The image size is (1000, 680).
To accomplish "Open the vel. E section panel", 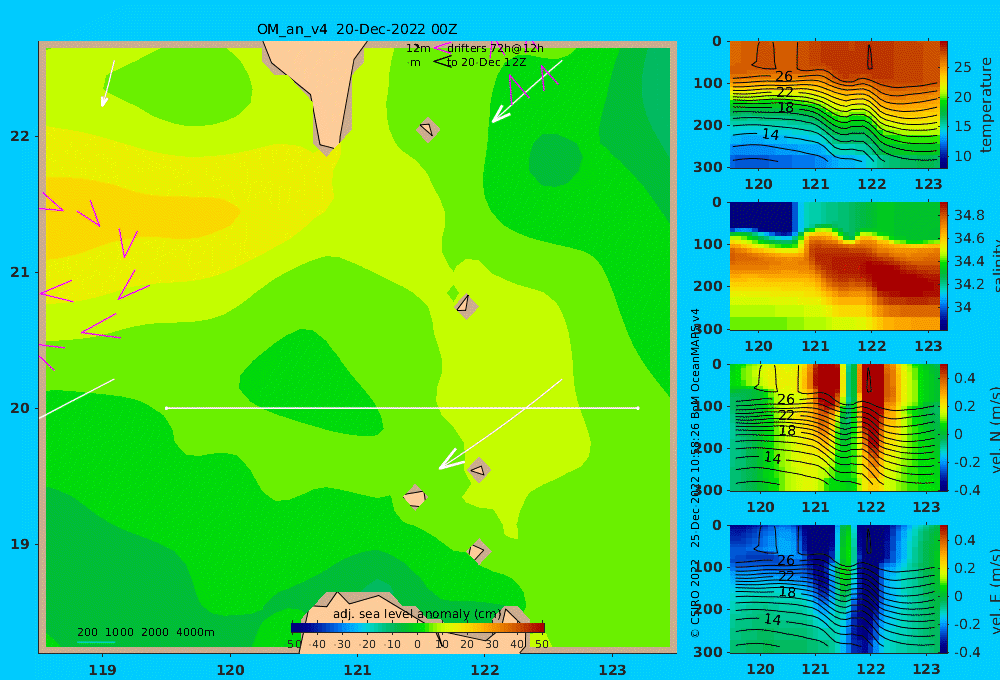I will click(x=835, y=589).
